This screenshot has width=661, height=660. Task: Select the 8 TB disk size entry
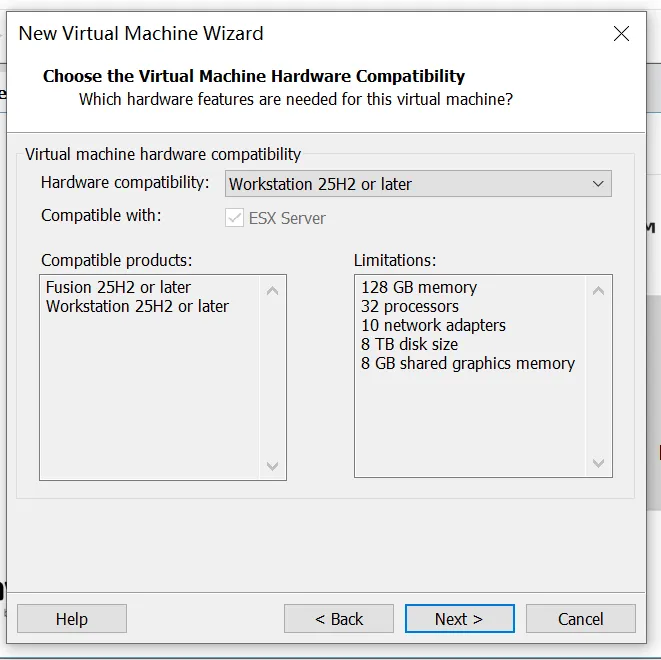tap(409, 344)
